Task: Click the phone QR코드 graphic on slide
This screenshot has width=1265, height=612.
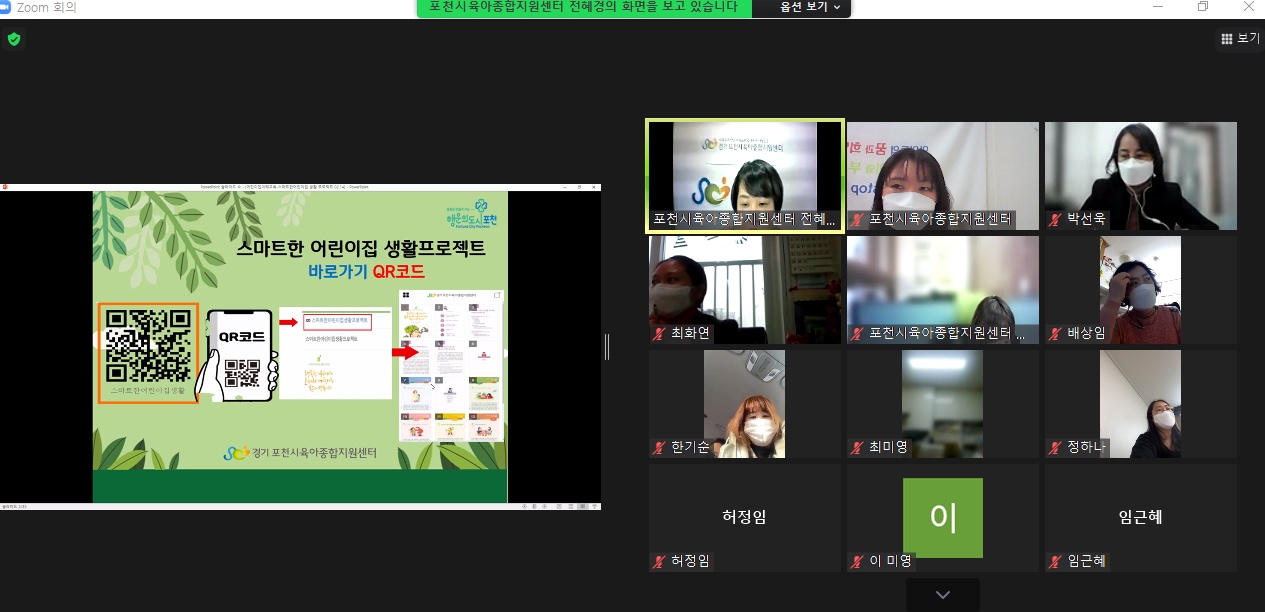Action: tap(238, 355)
